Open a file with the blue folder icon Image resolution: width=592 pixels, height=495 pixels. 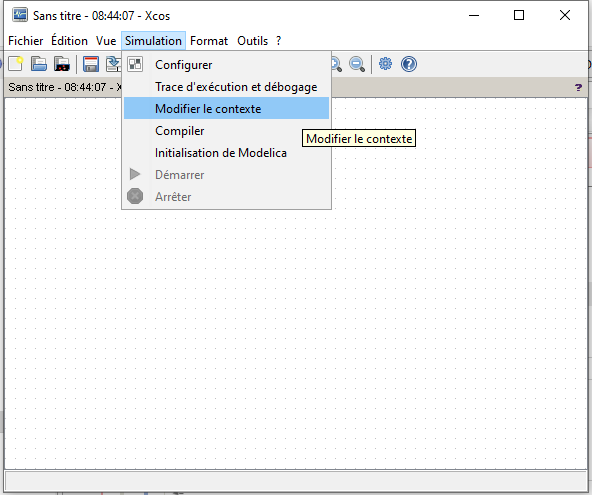39,64
